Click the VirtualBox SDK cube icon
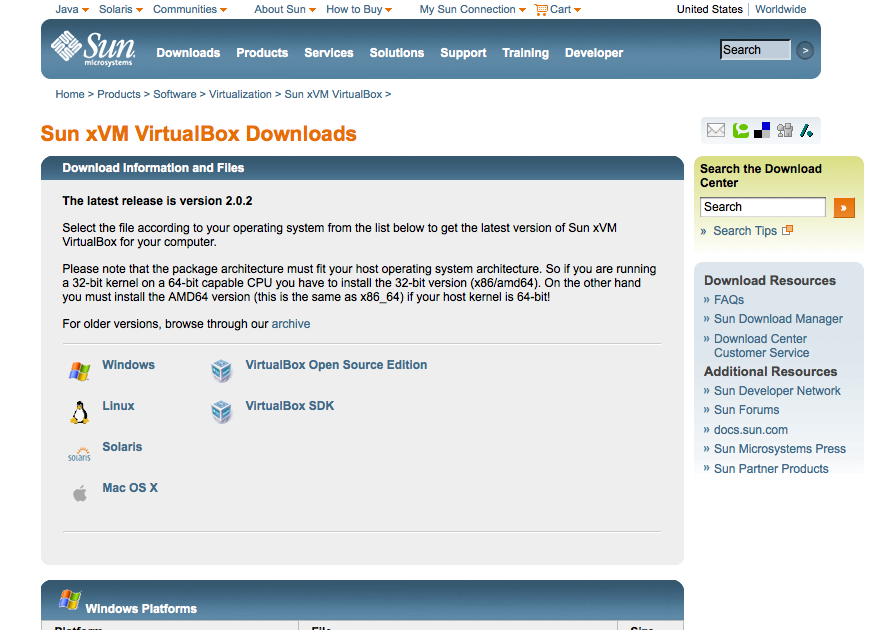 [221, 412]
